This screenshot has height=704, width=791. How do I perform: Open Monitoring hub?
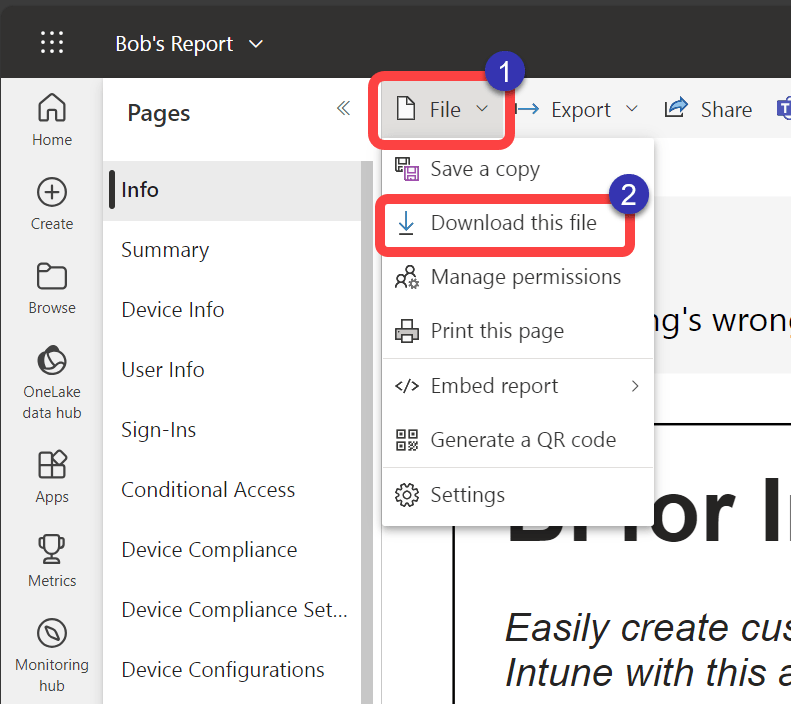tap(52, 655)
